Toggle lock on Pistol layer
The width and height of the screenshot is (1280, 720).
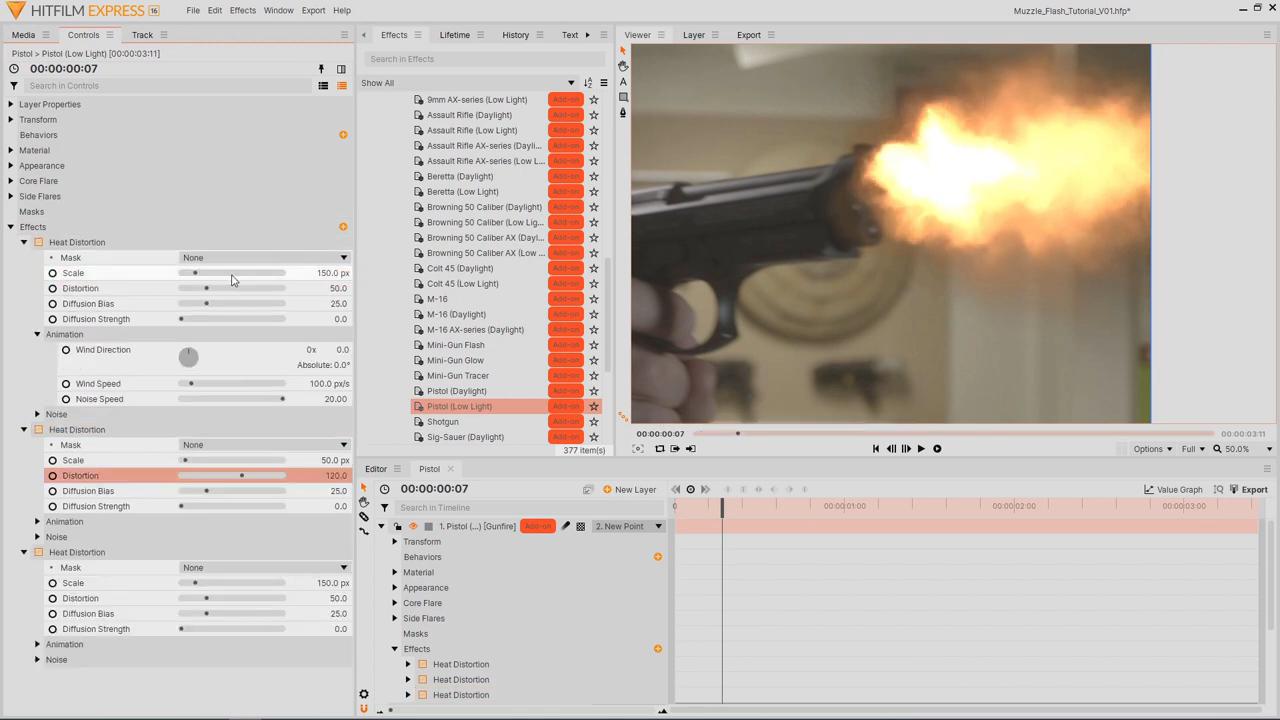point(398,526)
